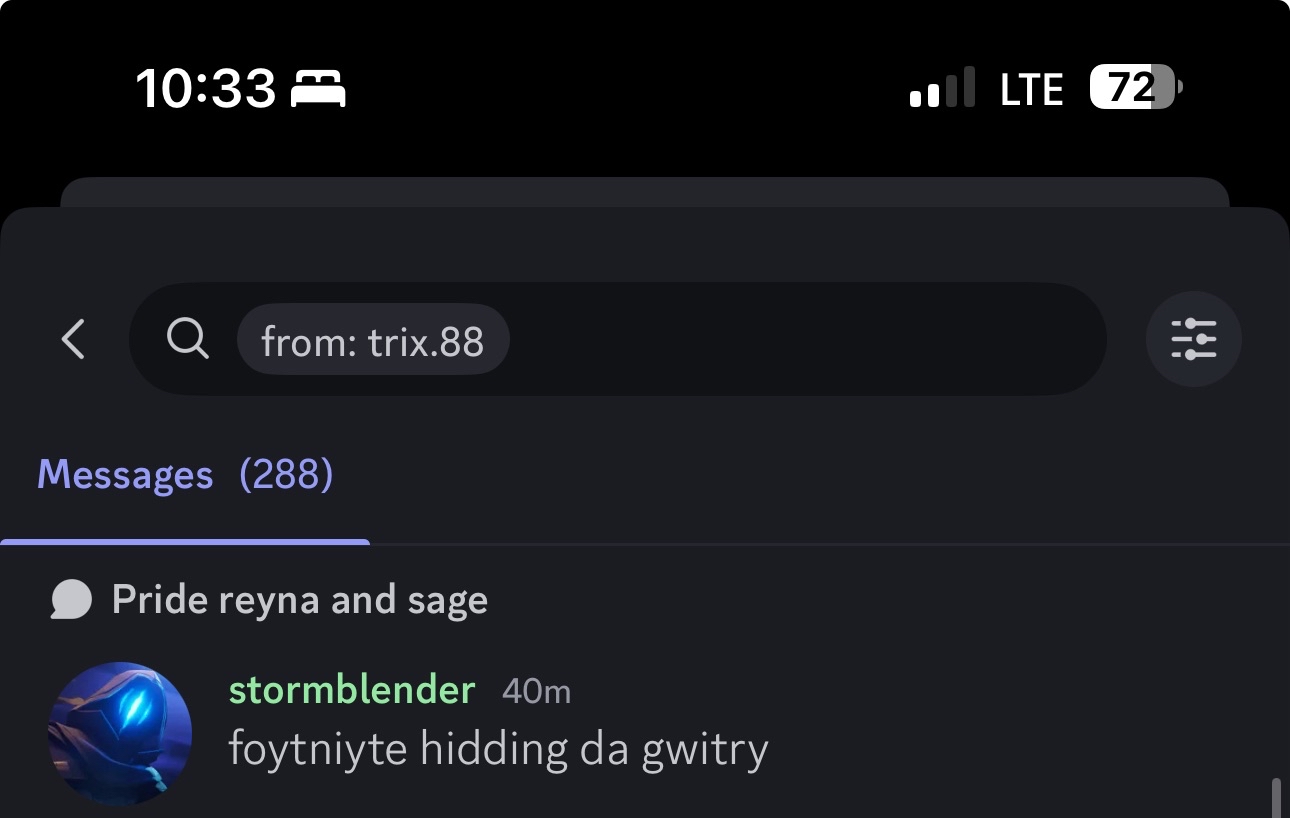Viewport: 1290px width, 818px height.
Task: Open the "Pride reyna and sage" thread
Action: click(300, 600)
